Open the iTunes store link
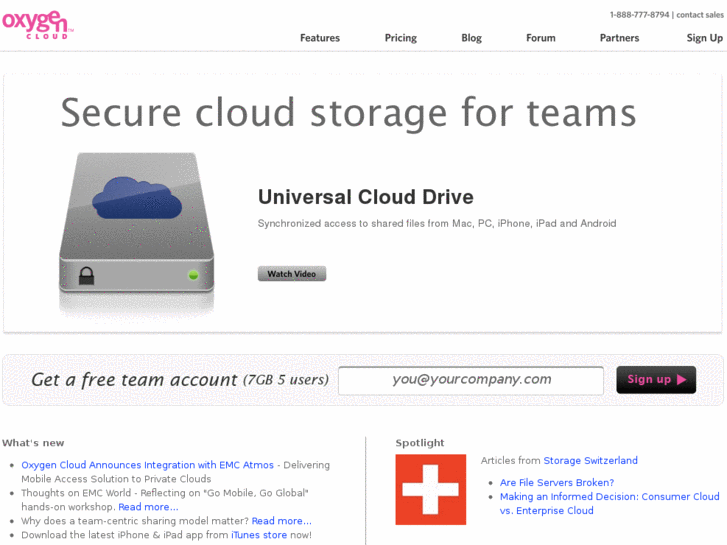Screen dimensions: 727x545 click(x=259, y=535)
